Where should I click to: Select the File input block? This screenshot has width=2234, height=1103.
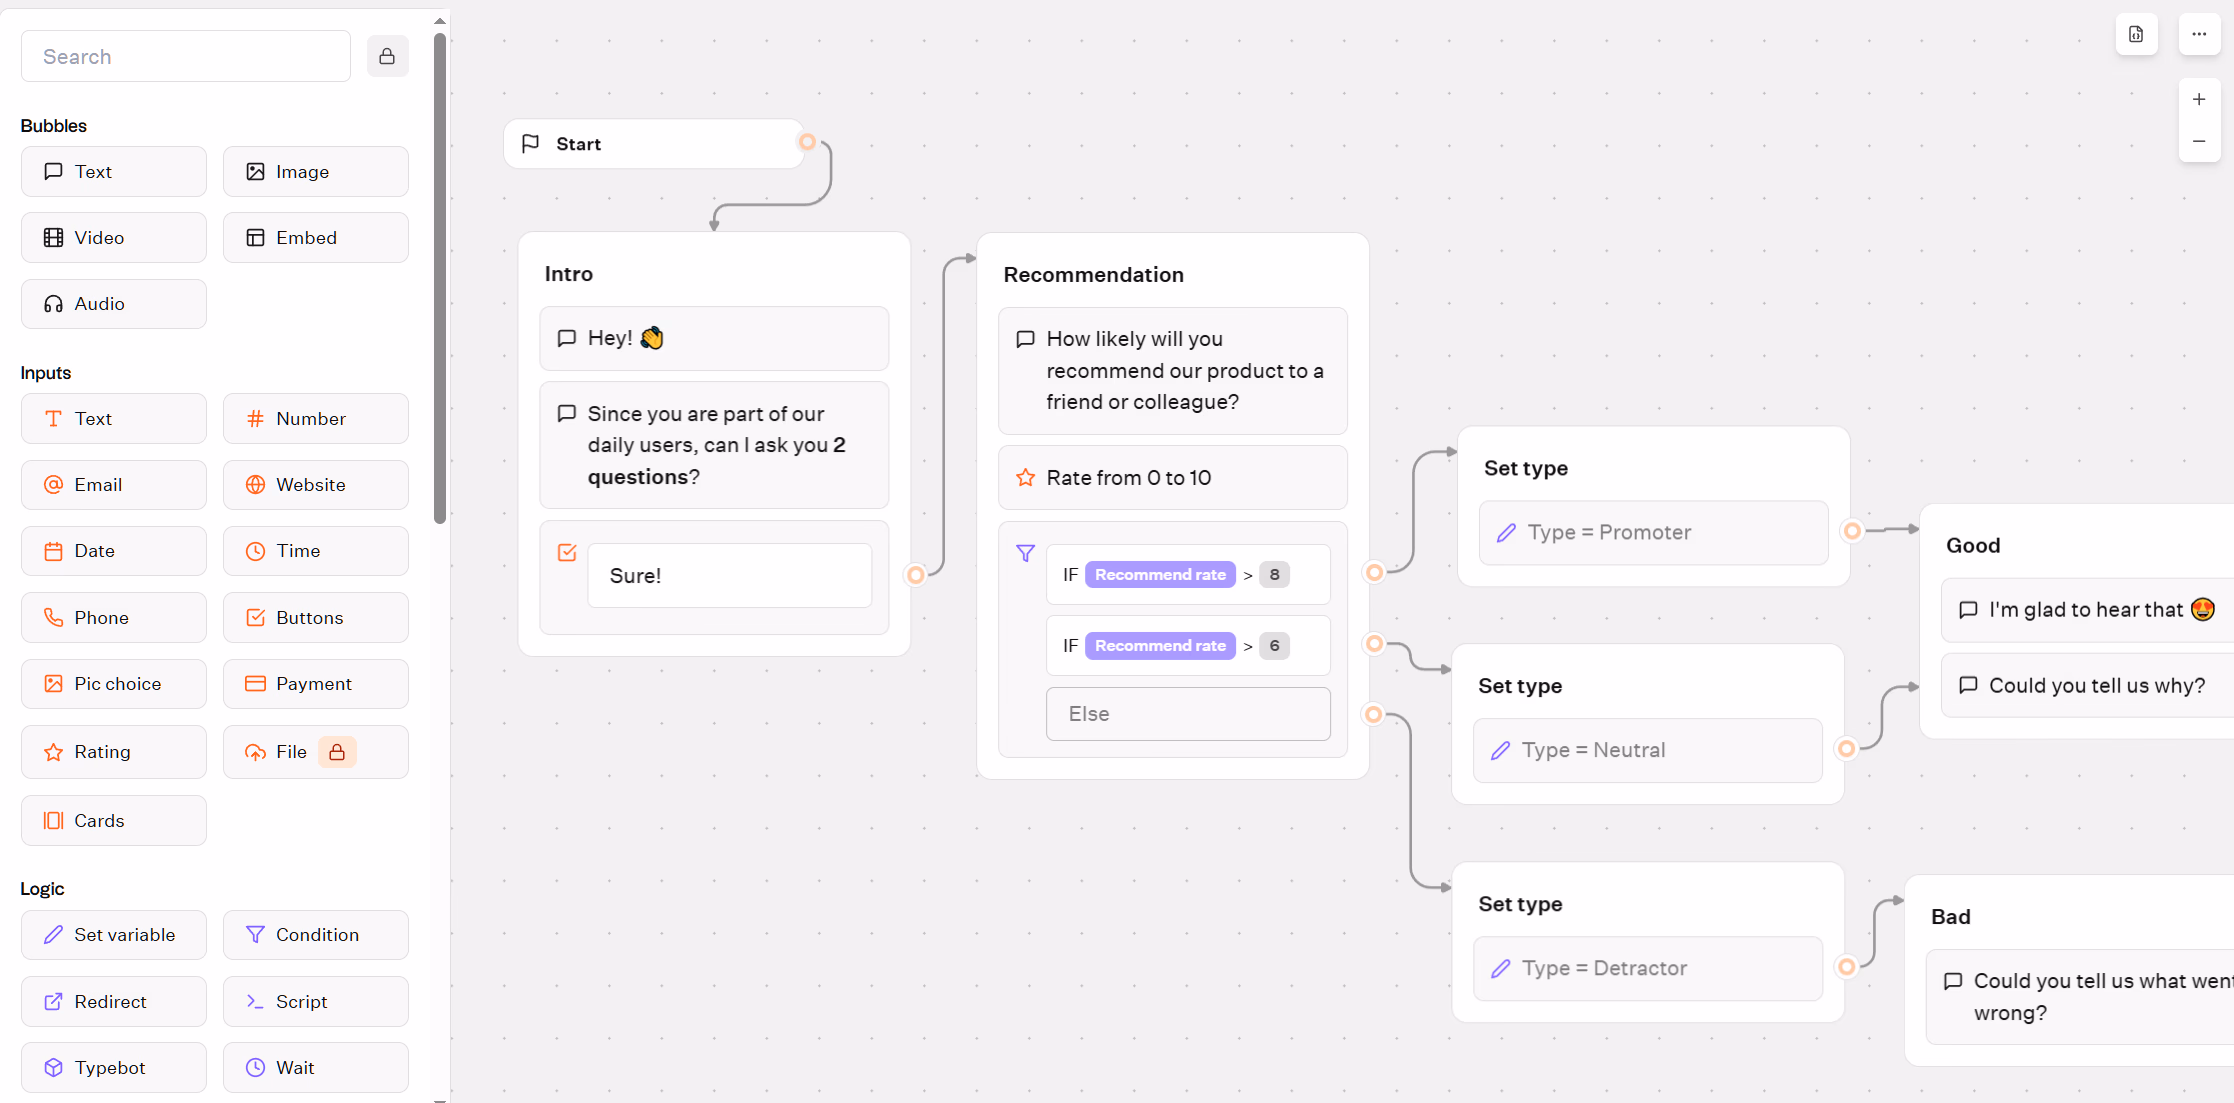point(316,752)
